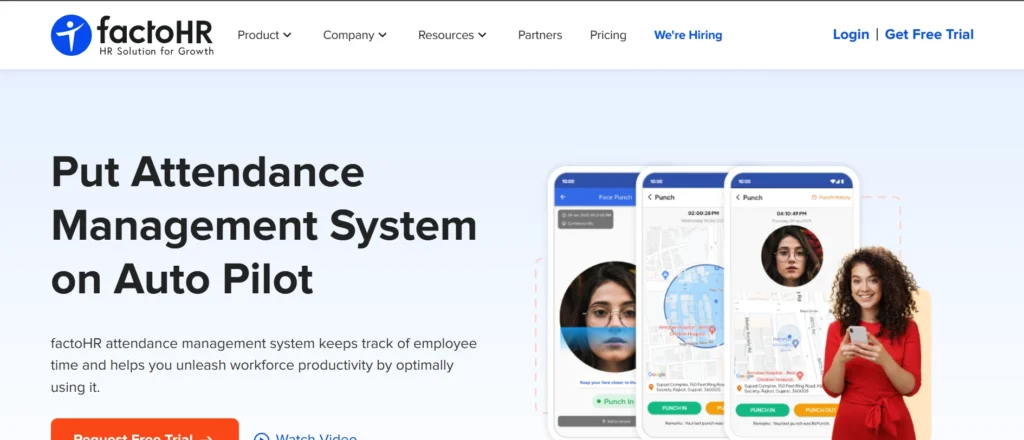
Task: Click the Watch Video link
Action: [316, 436]
